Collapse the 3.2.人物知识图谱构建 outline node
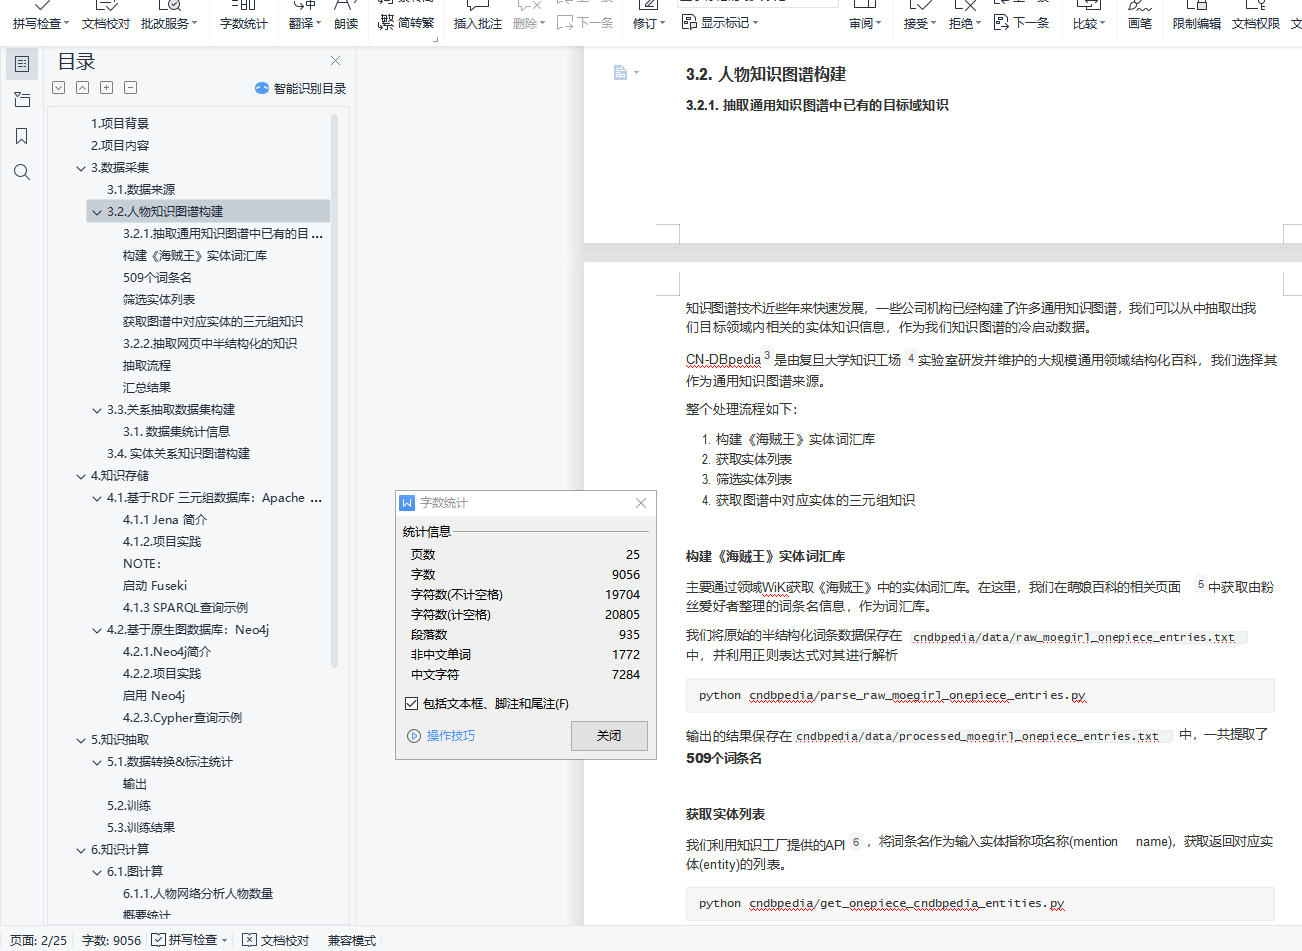The height and width of the screenshot is (951, 1302). (x=97, y=212)
